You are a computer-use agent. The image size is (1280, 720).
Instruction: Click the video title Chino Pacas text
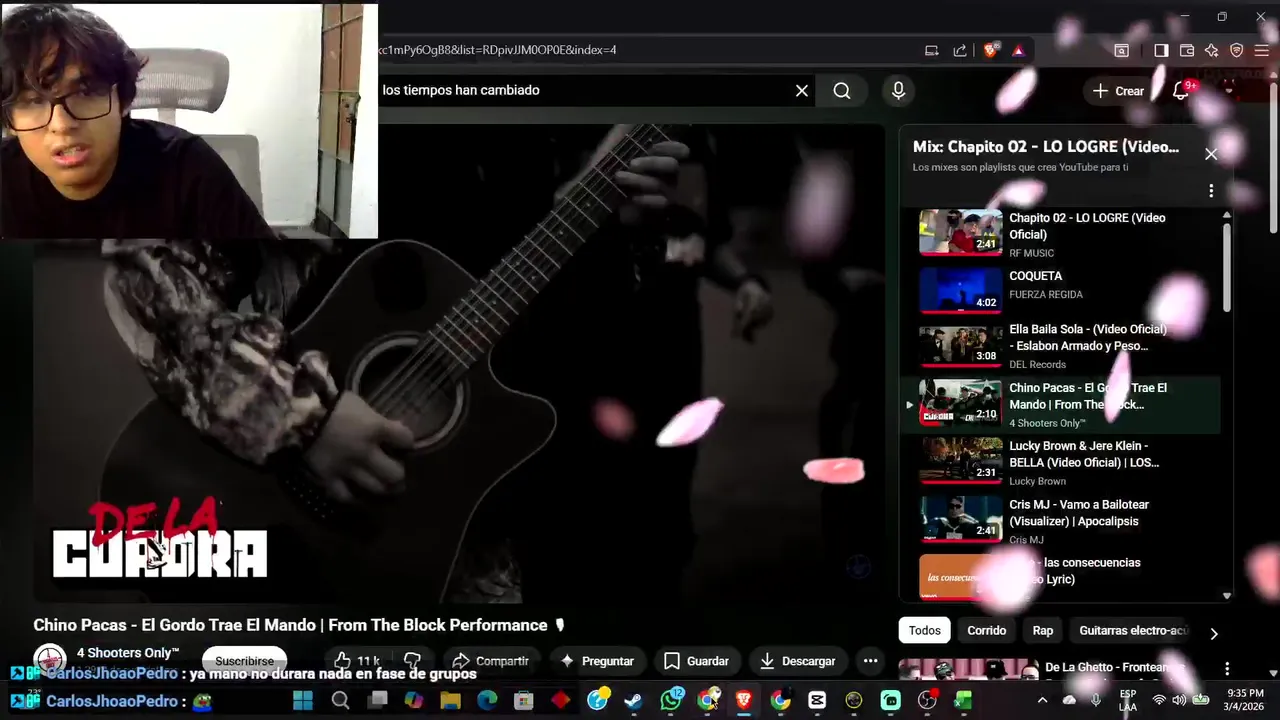coord(299,625)
